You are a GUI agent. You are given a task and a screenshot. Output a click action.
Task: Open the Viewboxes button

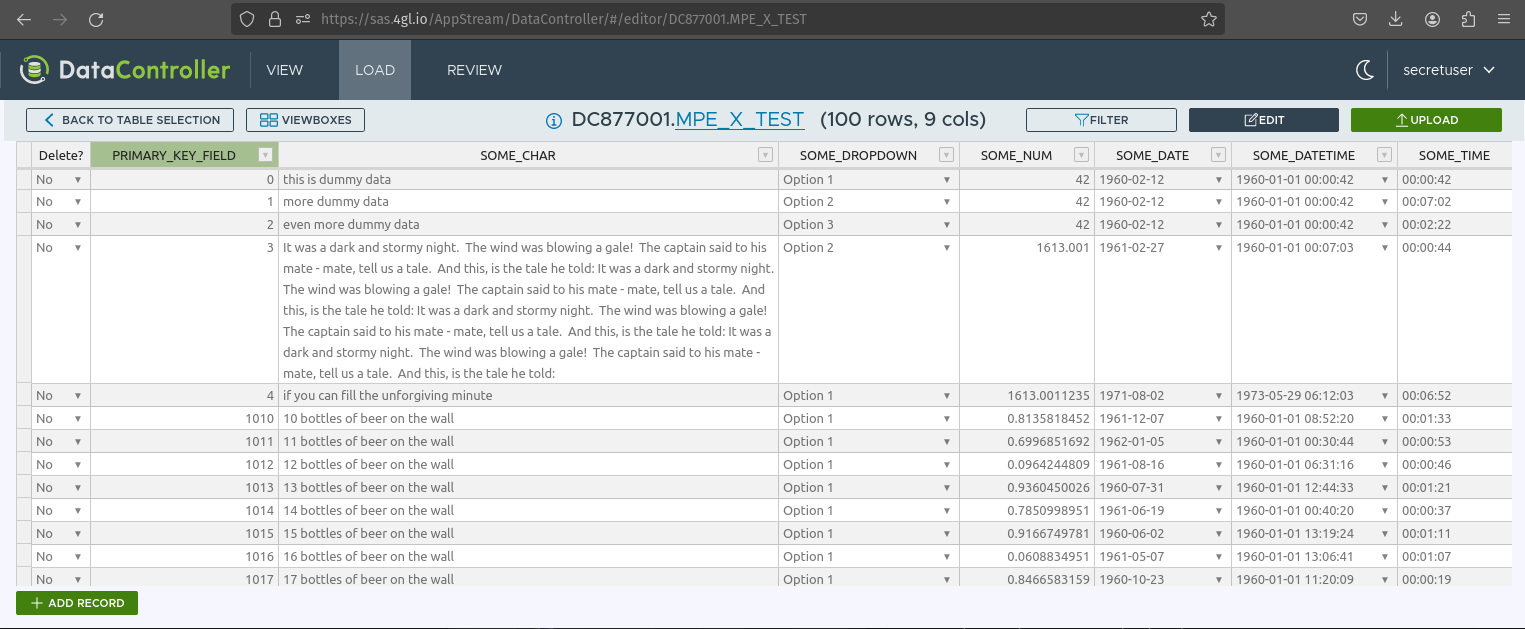point(305,120)
